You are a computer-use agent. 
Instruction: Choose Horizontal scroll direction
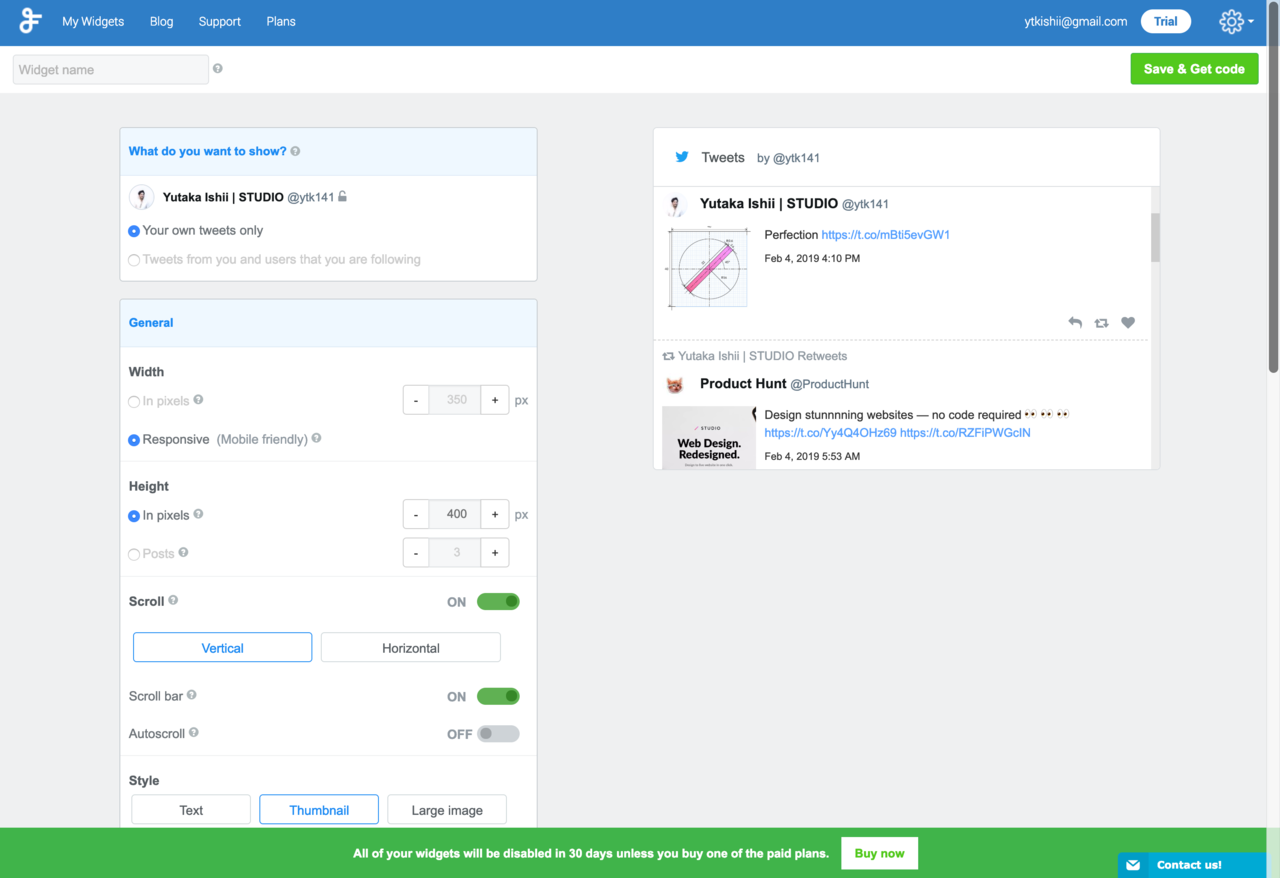coord(411,647)
